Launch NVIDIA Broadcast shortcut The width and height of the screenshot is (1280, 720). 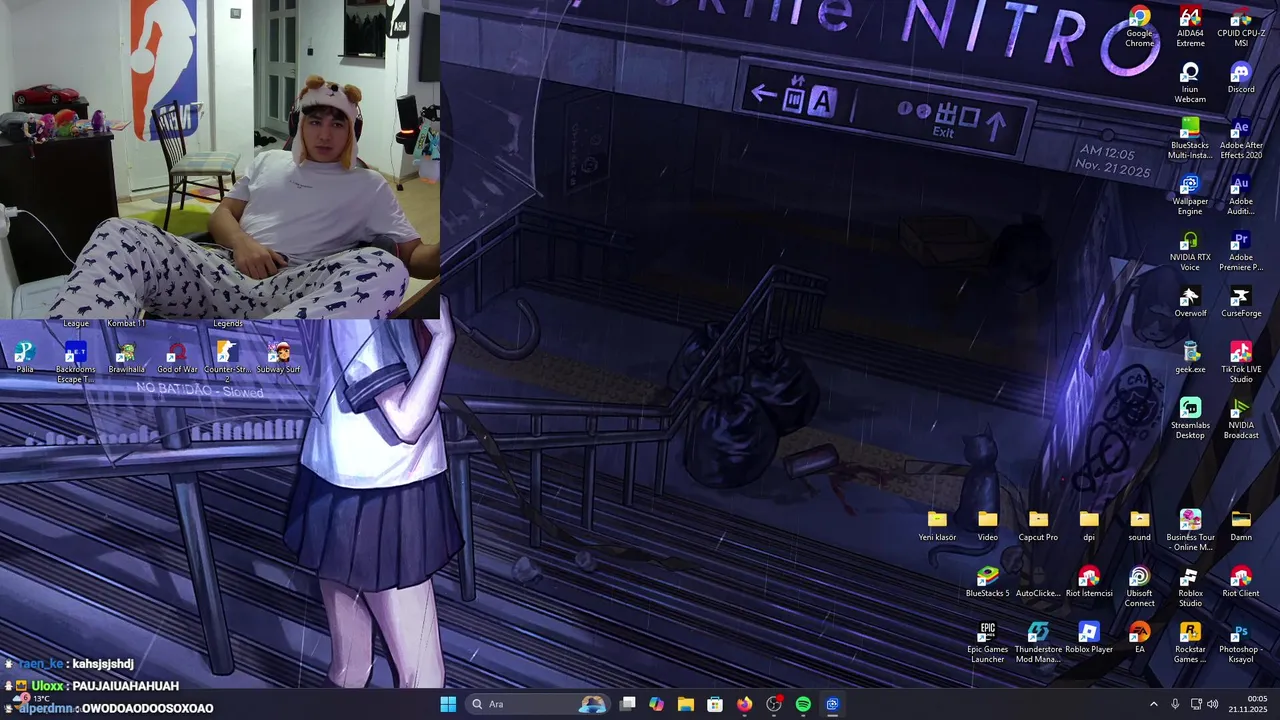point(1241,419)
